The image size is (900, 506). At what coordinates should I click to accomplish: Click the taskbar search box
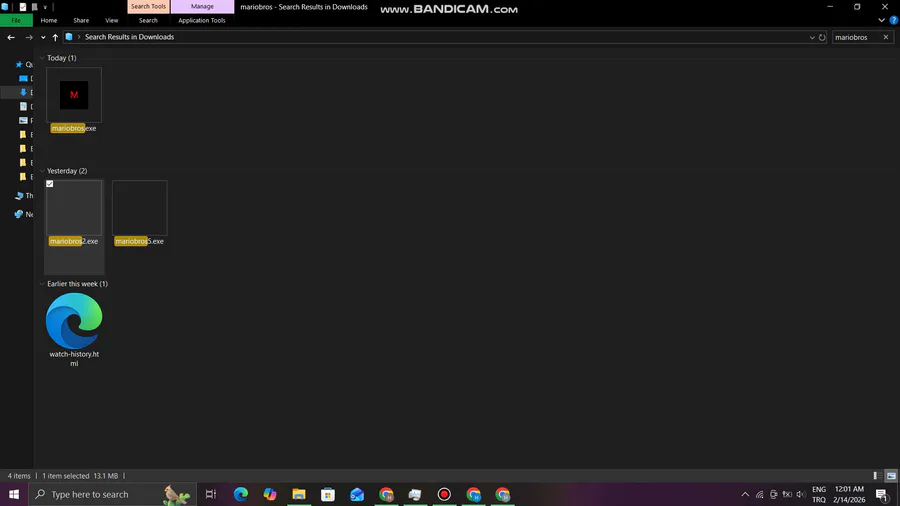pos(112,494)
